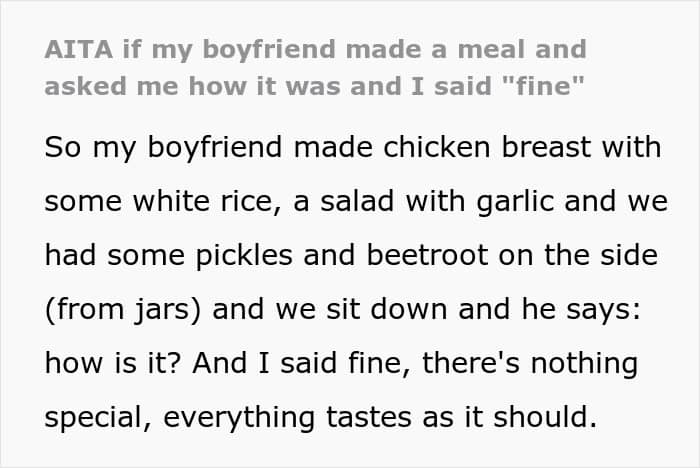Click the word "pickles" in the body text
Viewport: 700px width, 468px height.
coord(244,255)
